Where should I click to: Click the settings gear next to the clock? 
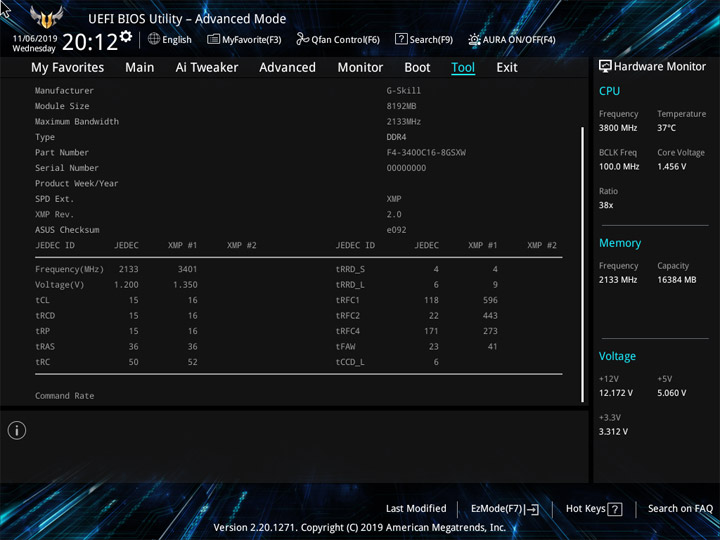(126, 36)
